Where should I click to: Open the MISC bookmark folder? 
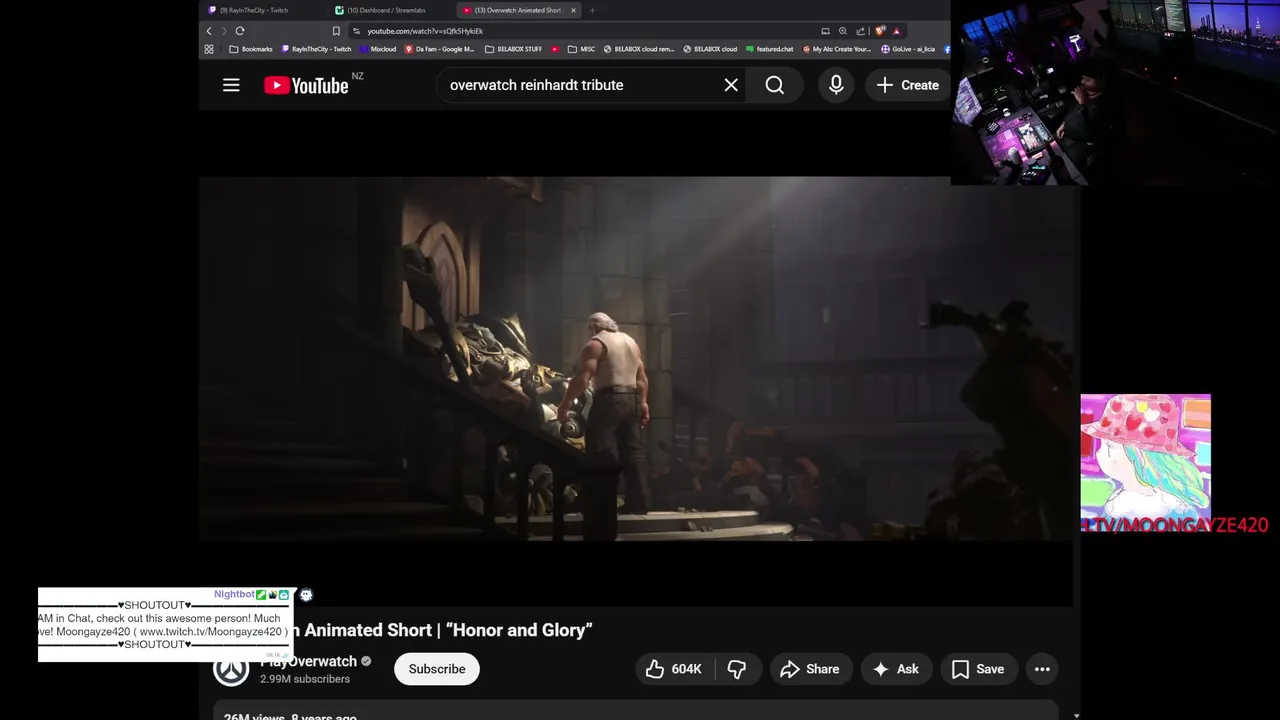(x=581, y=49)
